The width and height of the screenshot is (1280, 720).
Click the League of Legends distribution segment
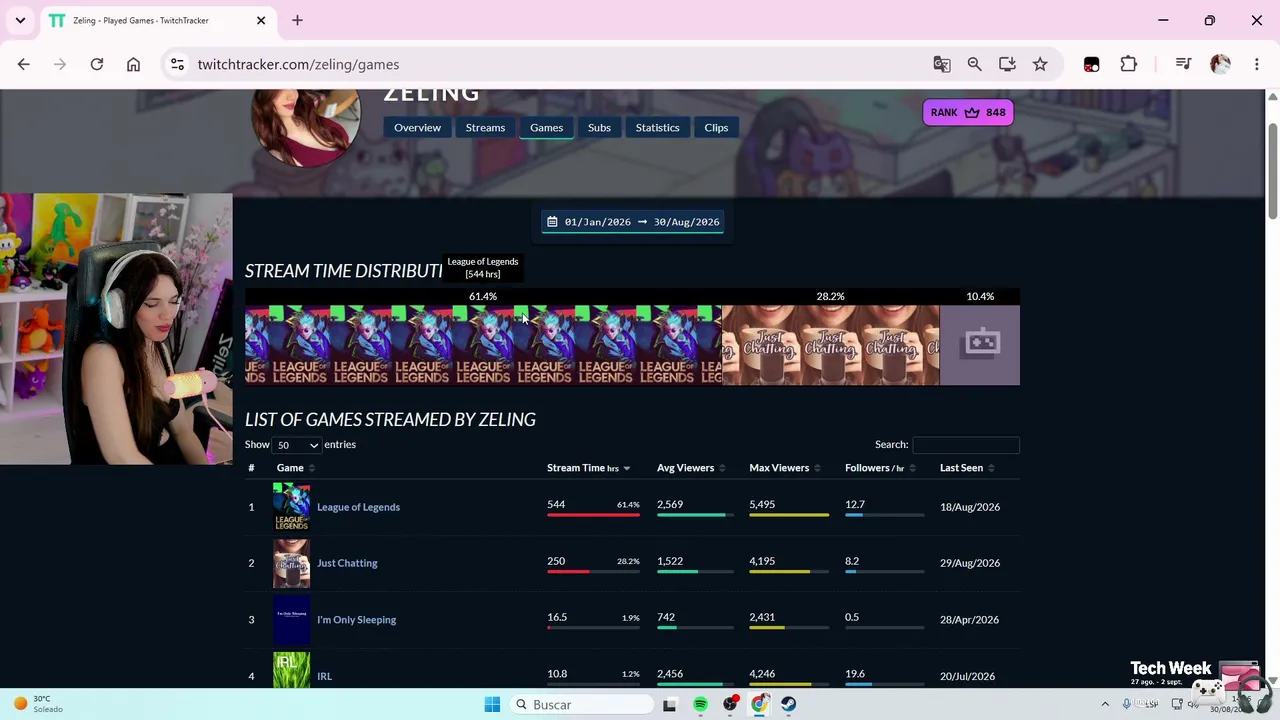(483, 345)
